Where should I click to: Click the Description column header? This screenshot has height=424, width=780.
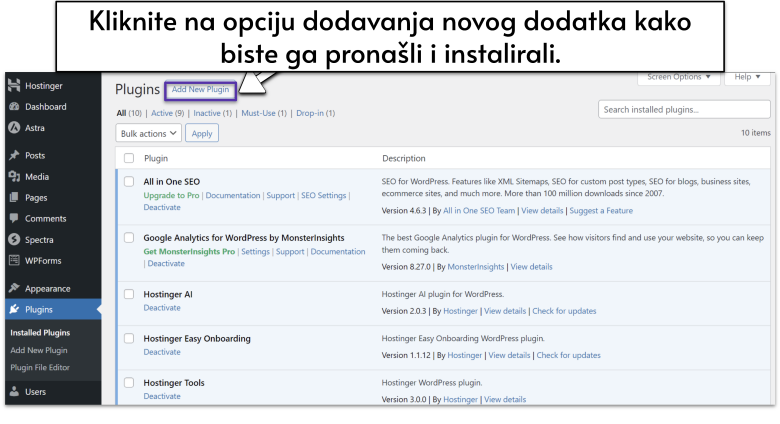tap(403, 158)
